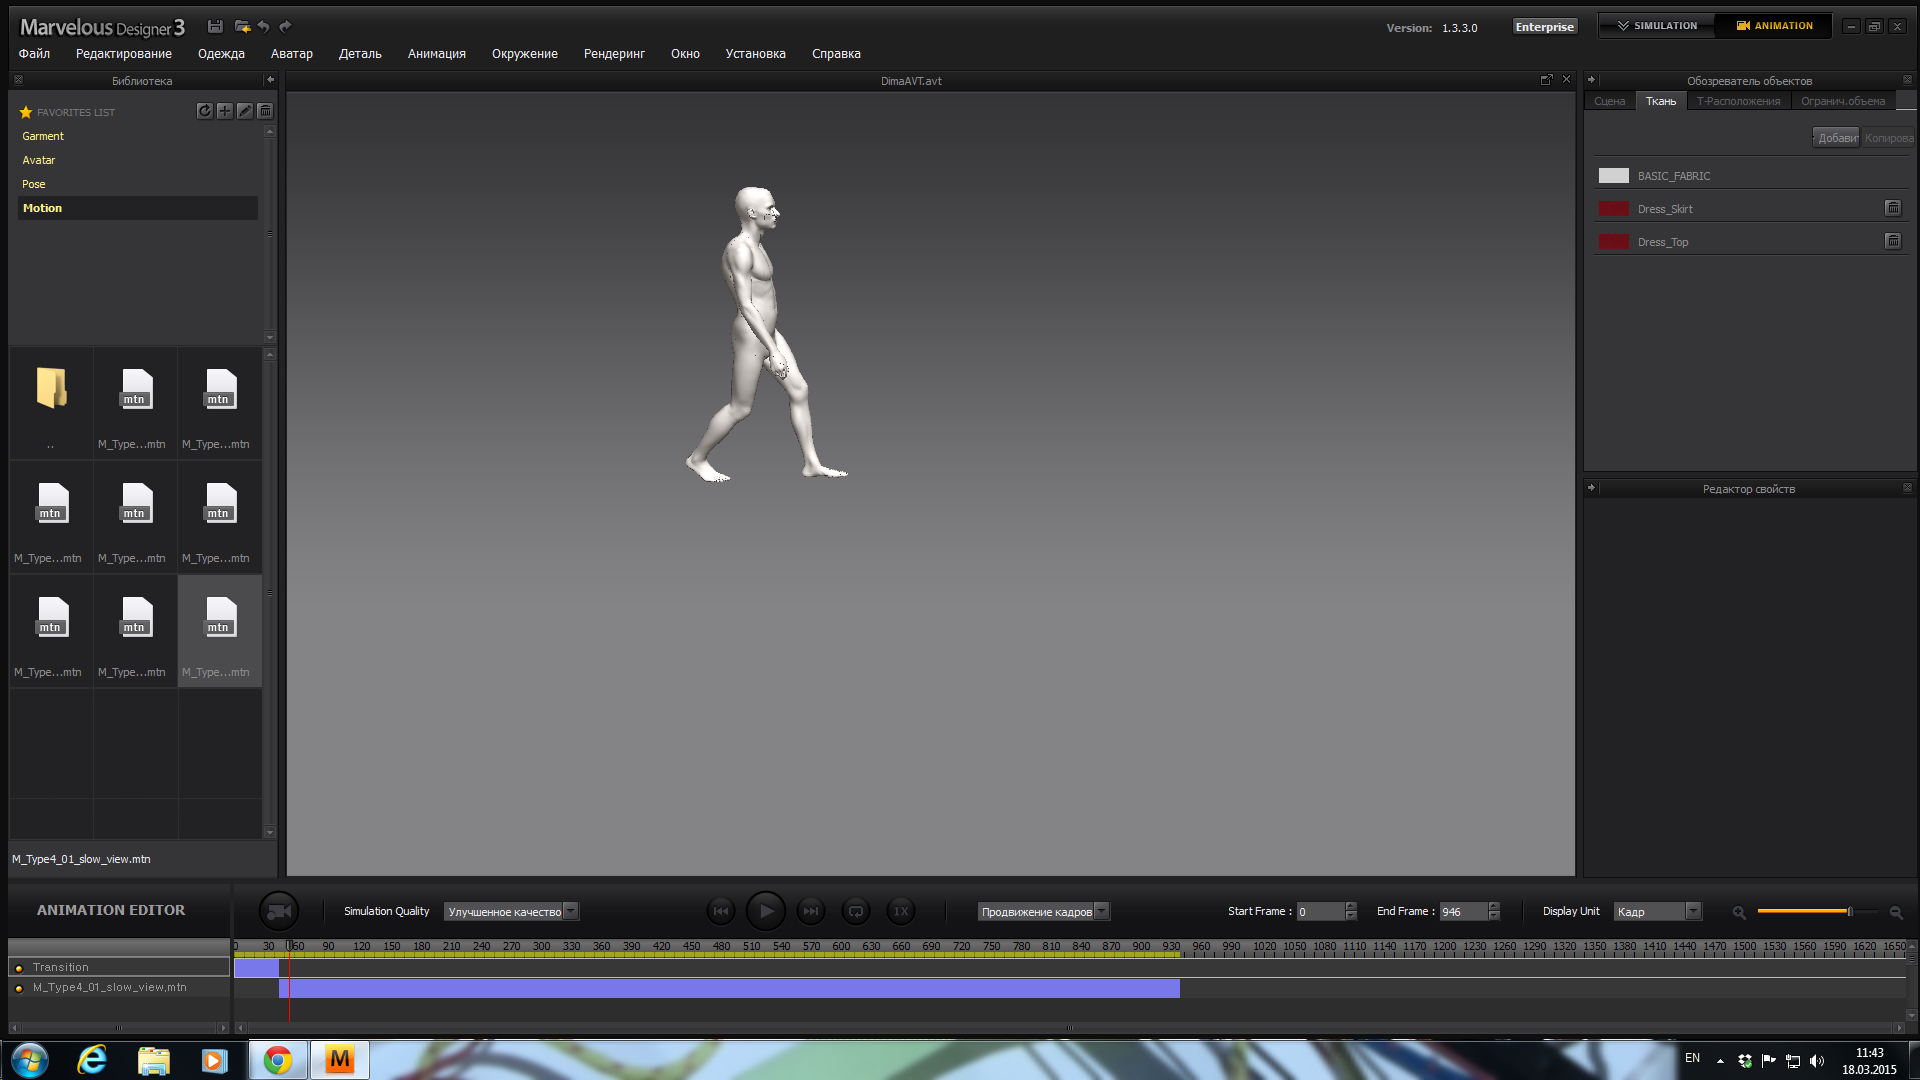
Task: Delete the Dress_Skirt fabric
Action: pyautogui.click(x=1892, y=208)
